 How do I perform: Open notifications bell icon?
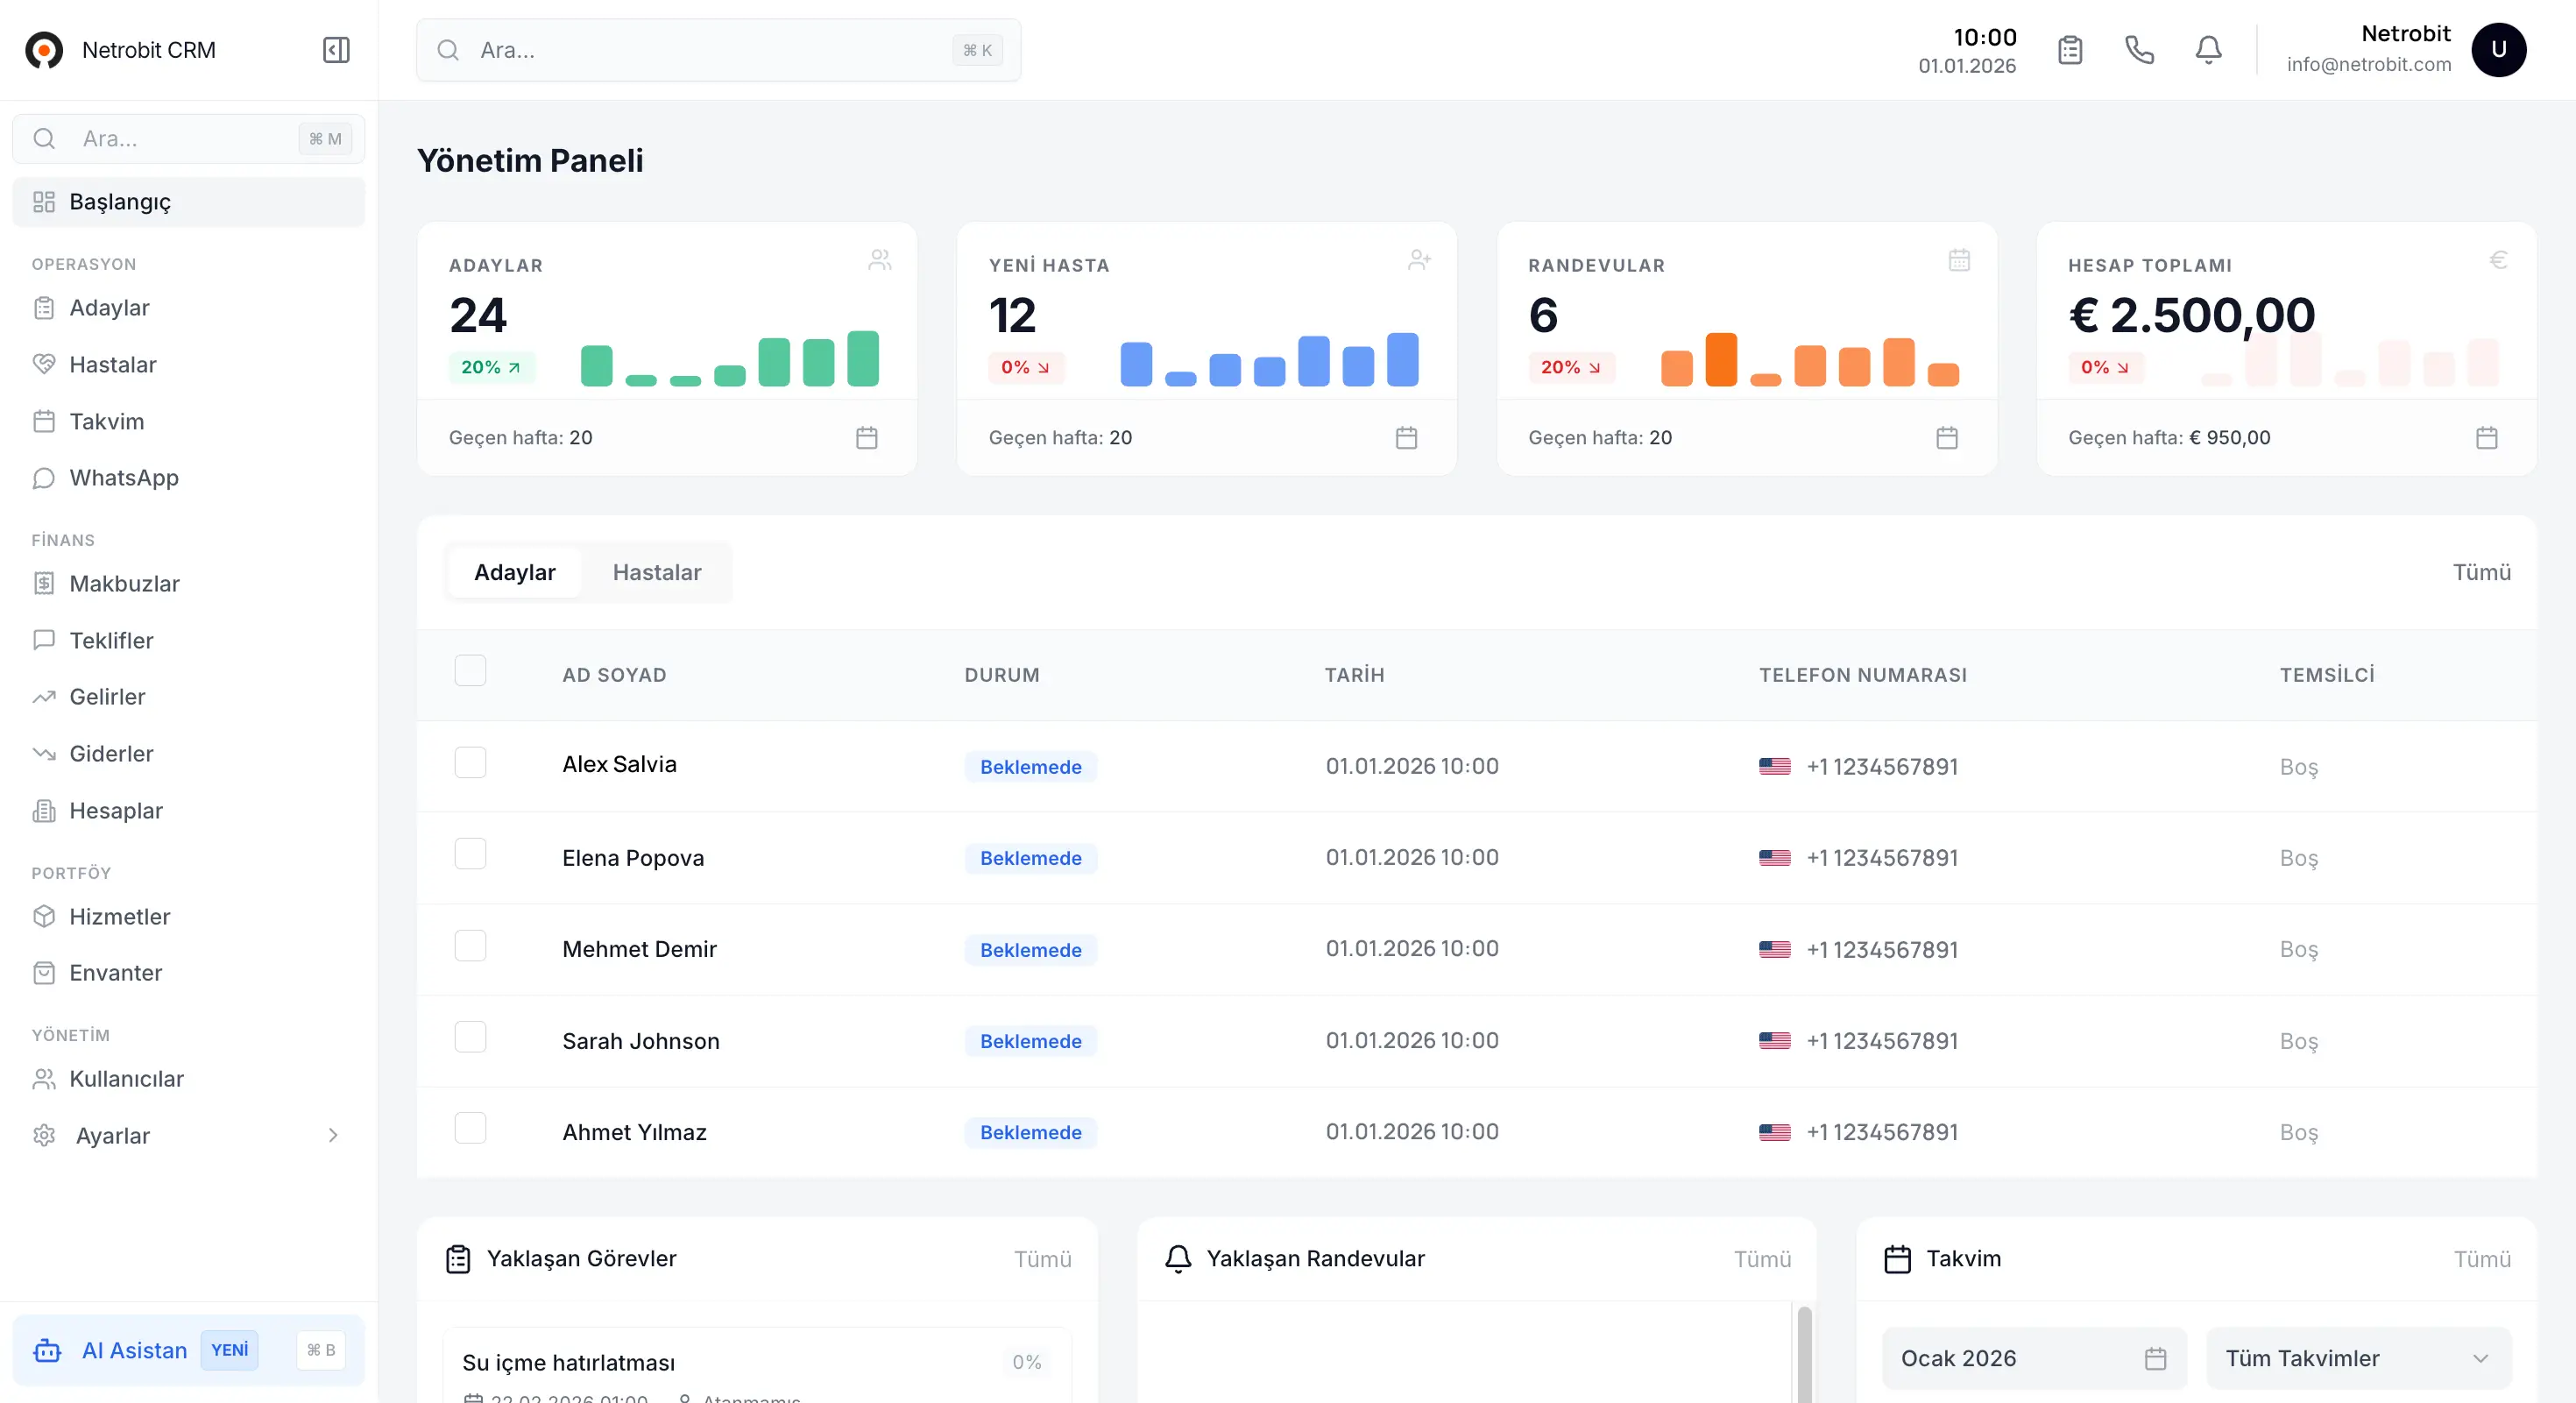[x=2208, y=50]
